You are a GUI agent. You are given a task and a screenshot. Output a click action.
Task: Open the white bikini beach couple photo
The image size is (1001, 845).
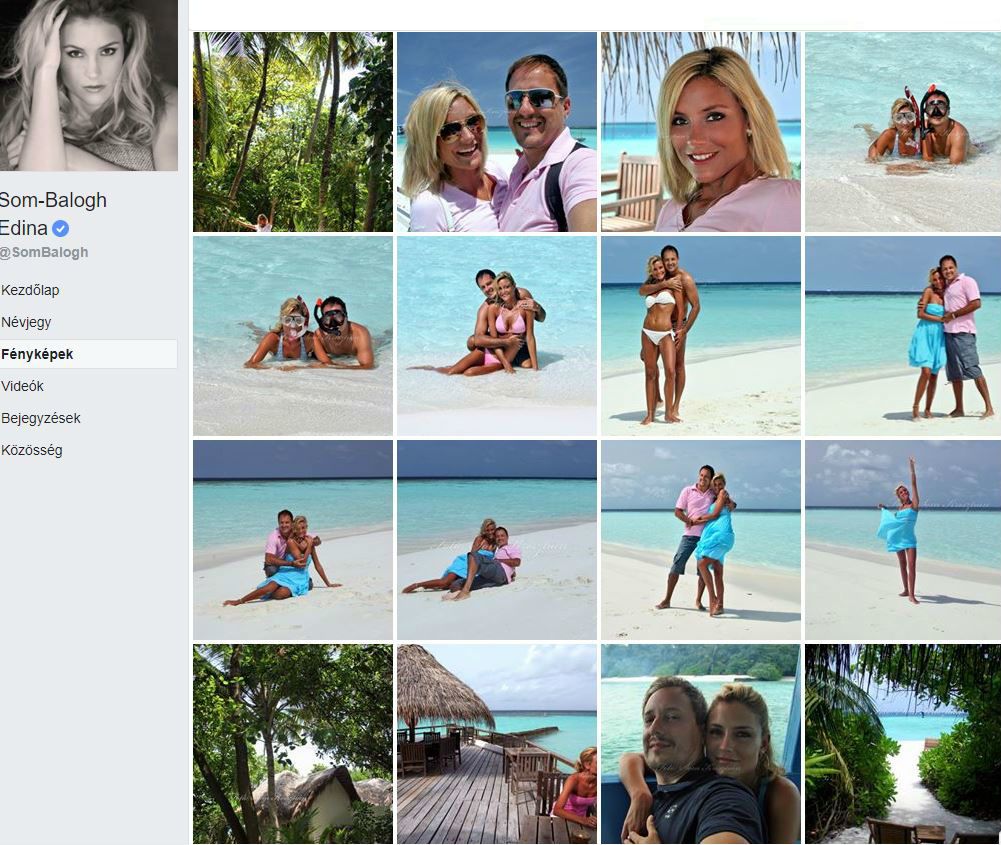click(701, 336)
